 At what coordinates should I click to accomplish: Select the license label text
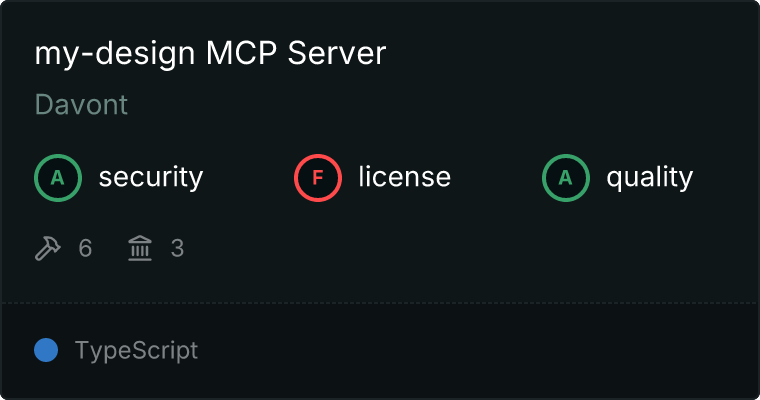click(405, 176)
